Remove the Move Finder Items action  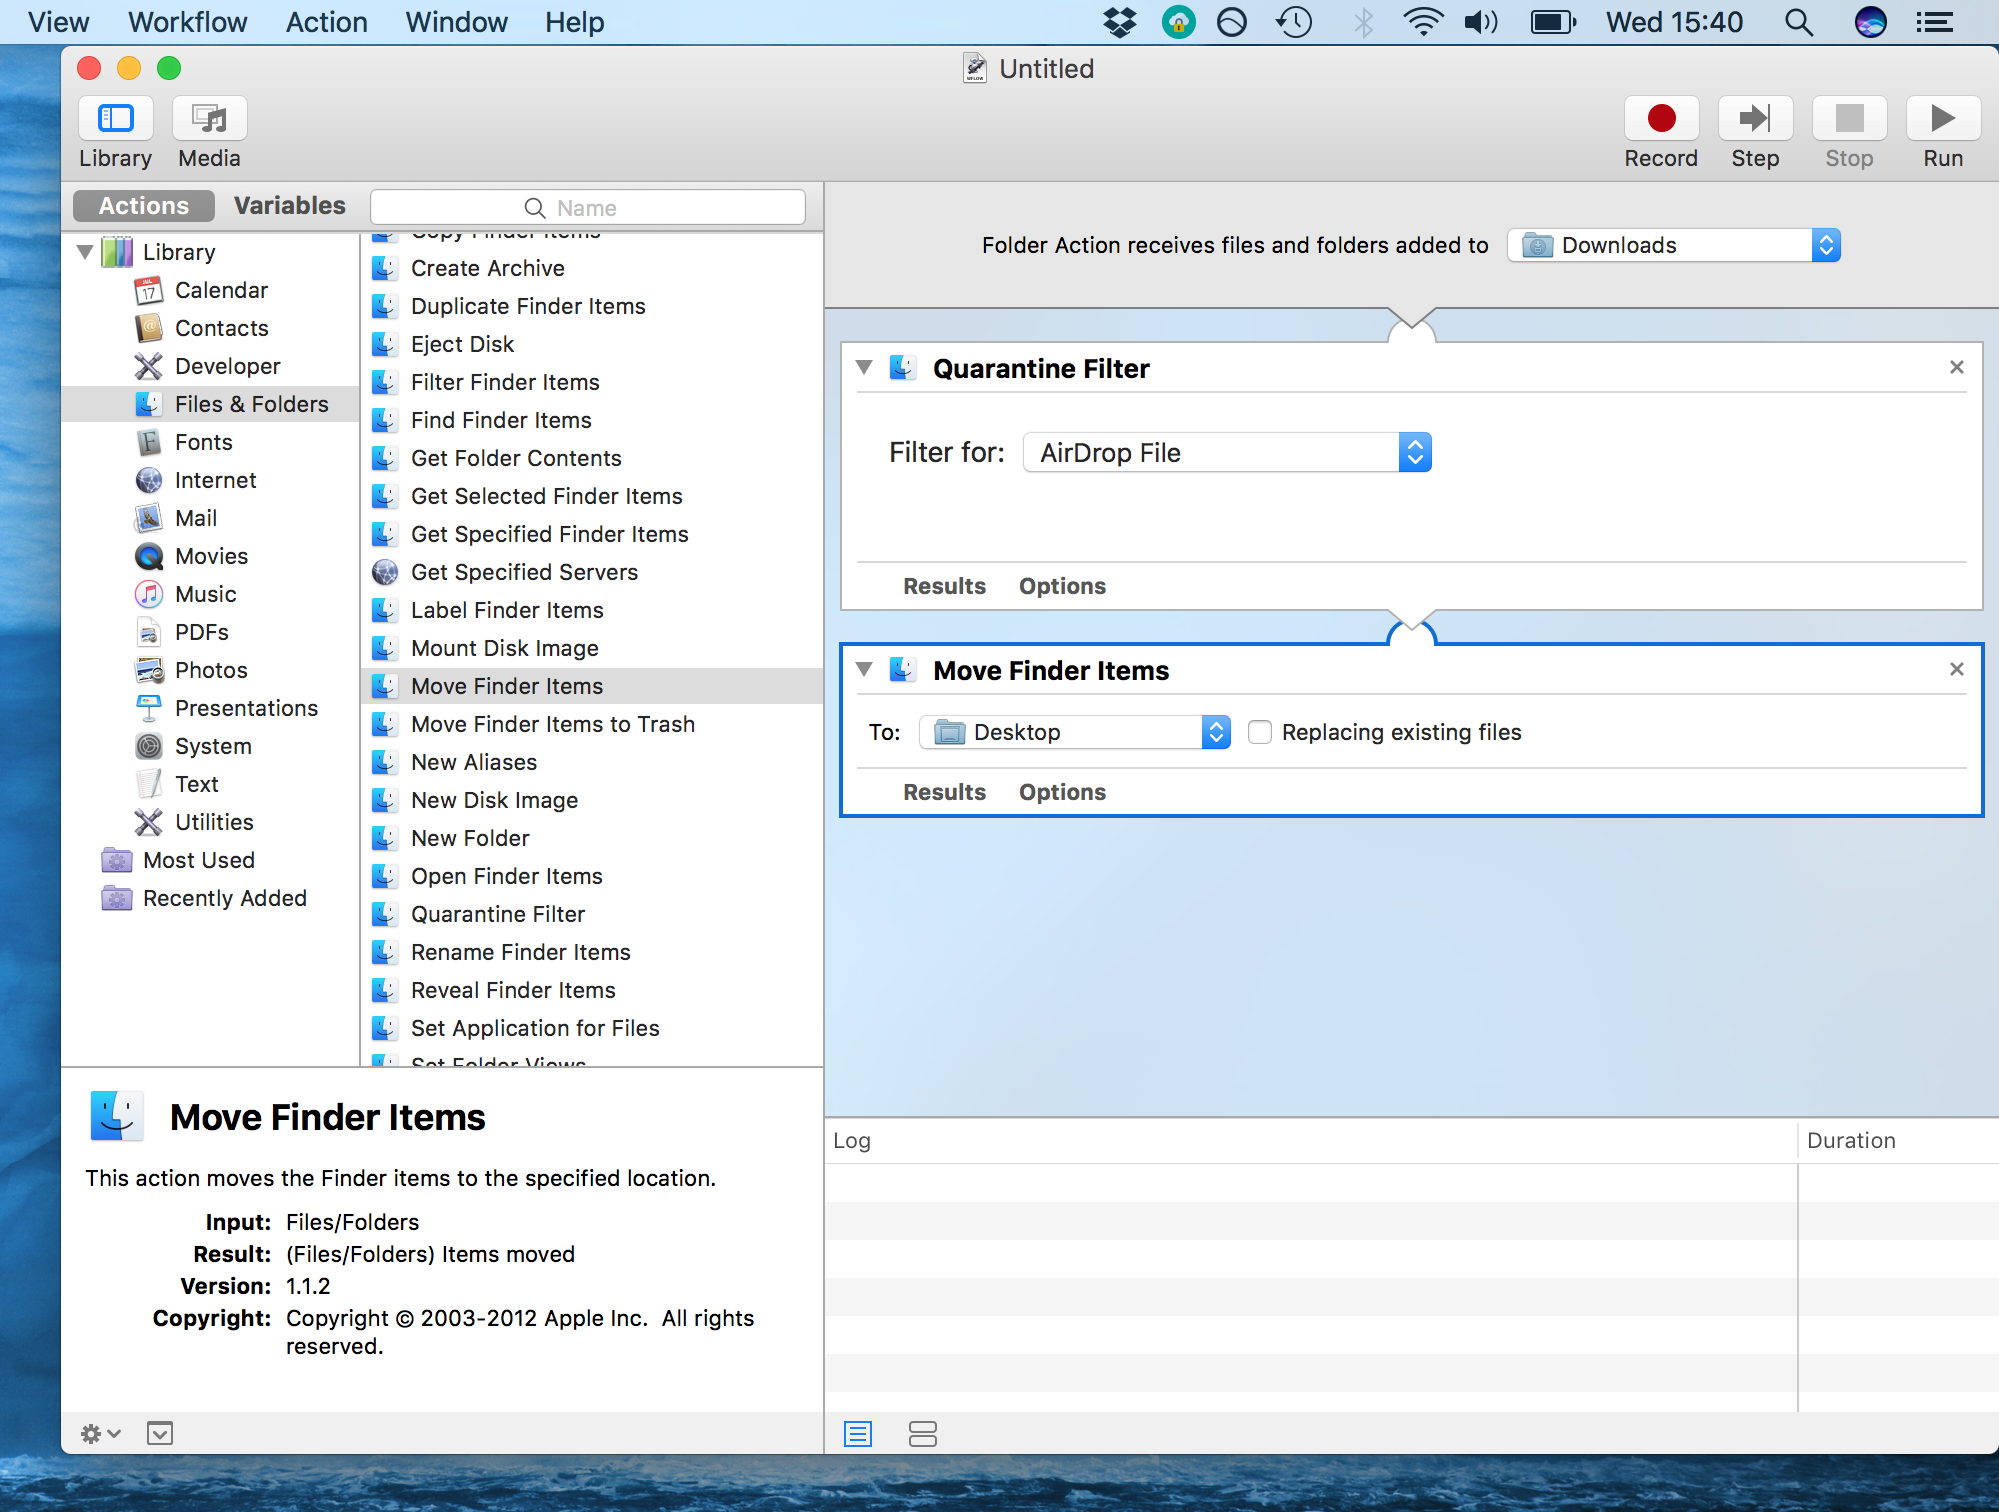[1957, 669]
